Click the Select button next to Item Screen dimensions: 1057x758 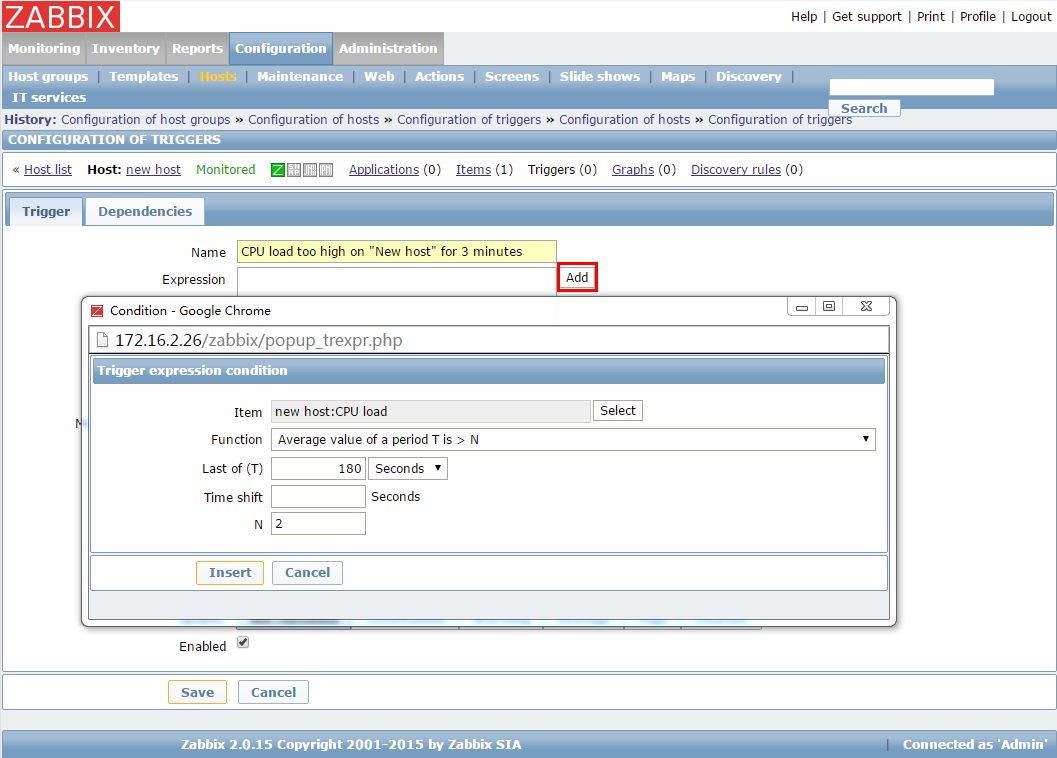pos(618,411)
